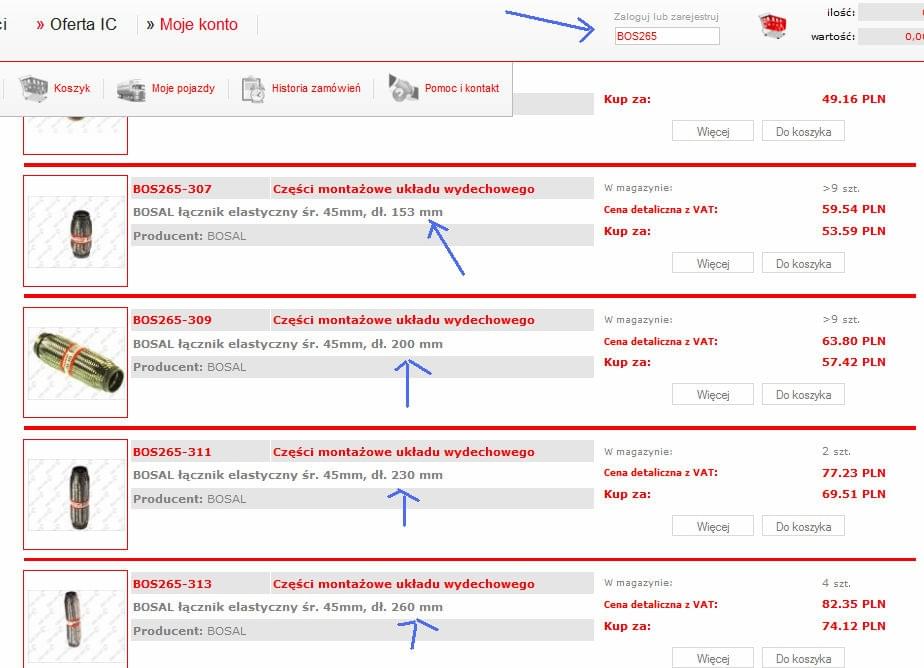Select description 'dł. 230 mm' of BOS265-311

click(x=407, y=475)
